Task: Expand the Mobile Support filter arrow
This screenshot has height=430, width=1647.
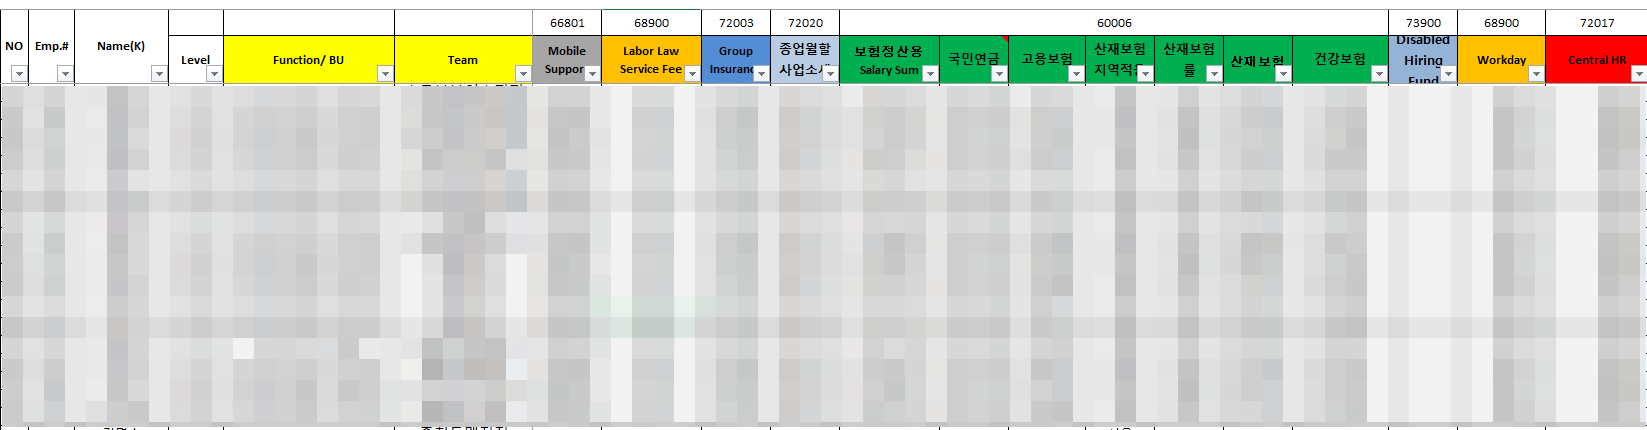Action: (592, 74)
